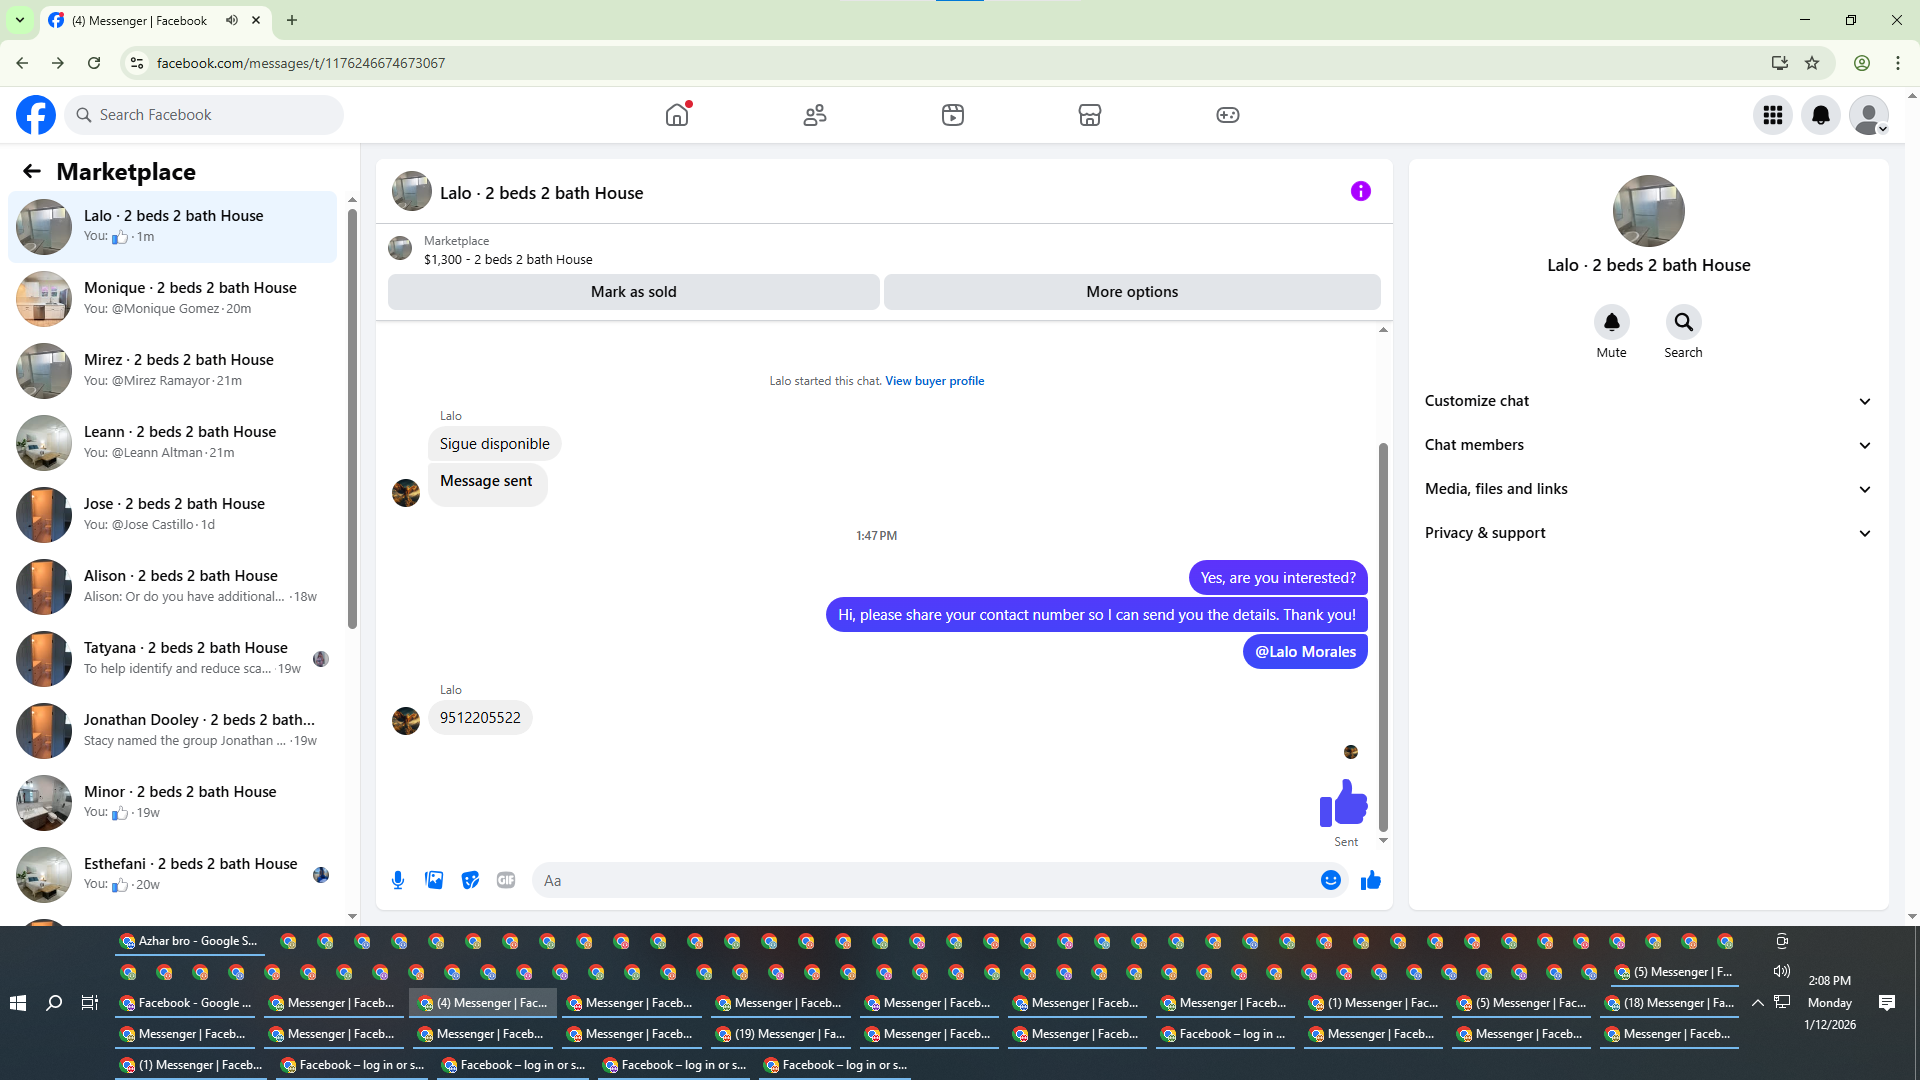Open the Facebook menu grid icon
The image size is (1920, 1080).
tap(1772, 115)
